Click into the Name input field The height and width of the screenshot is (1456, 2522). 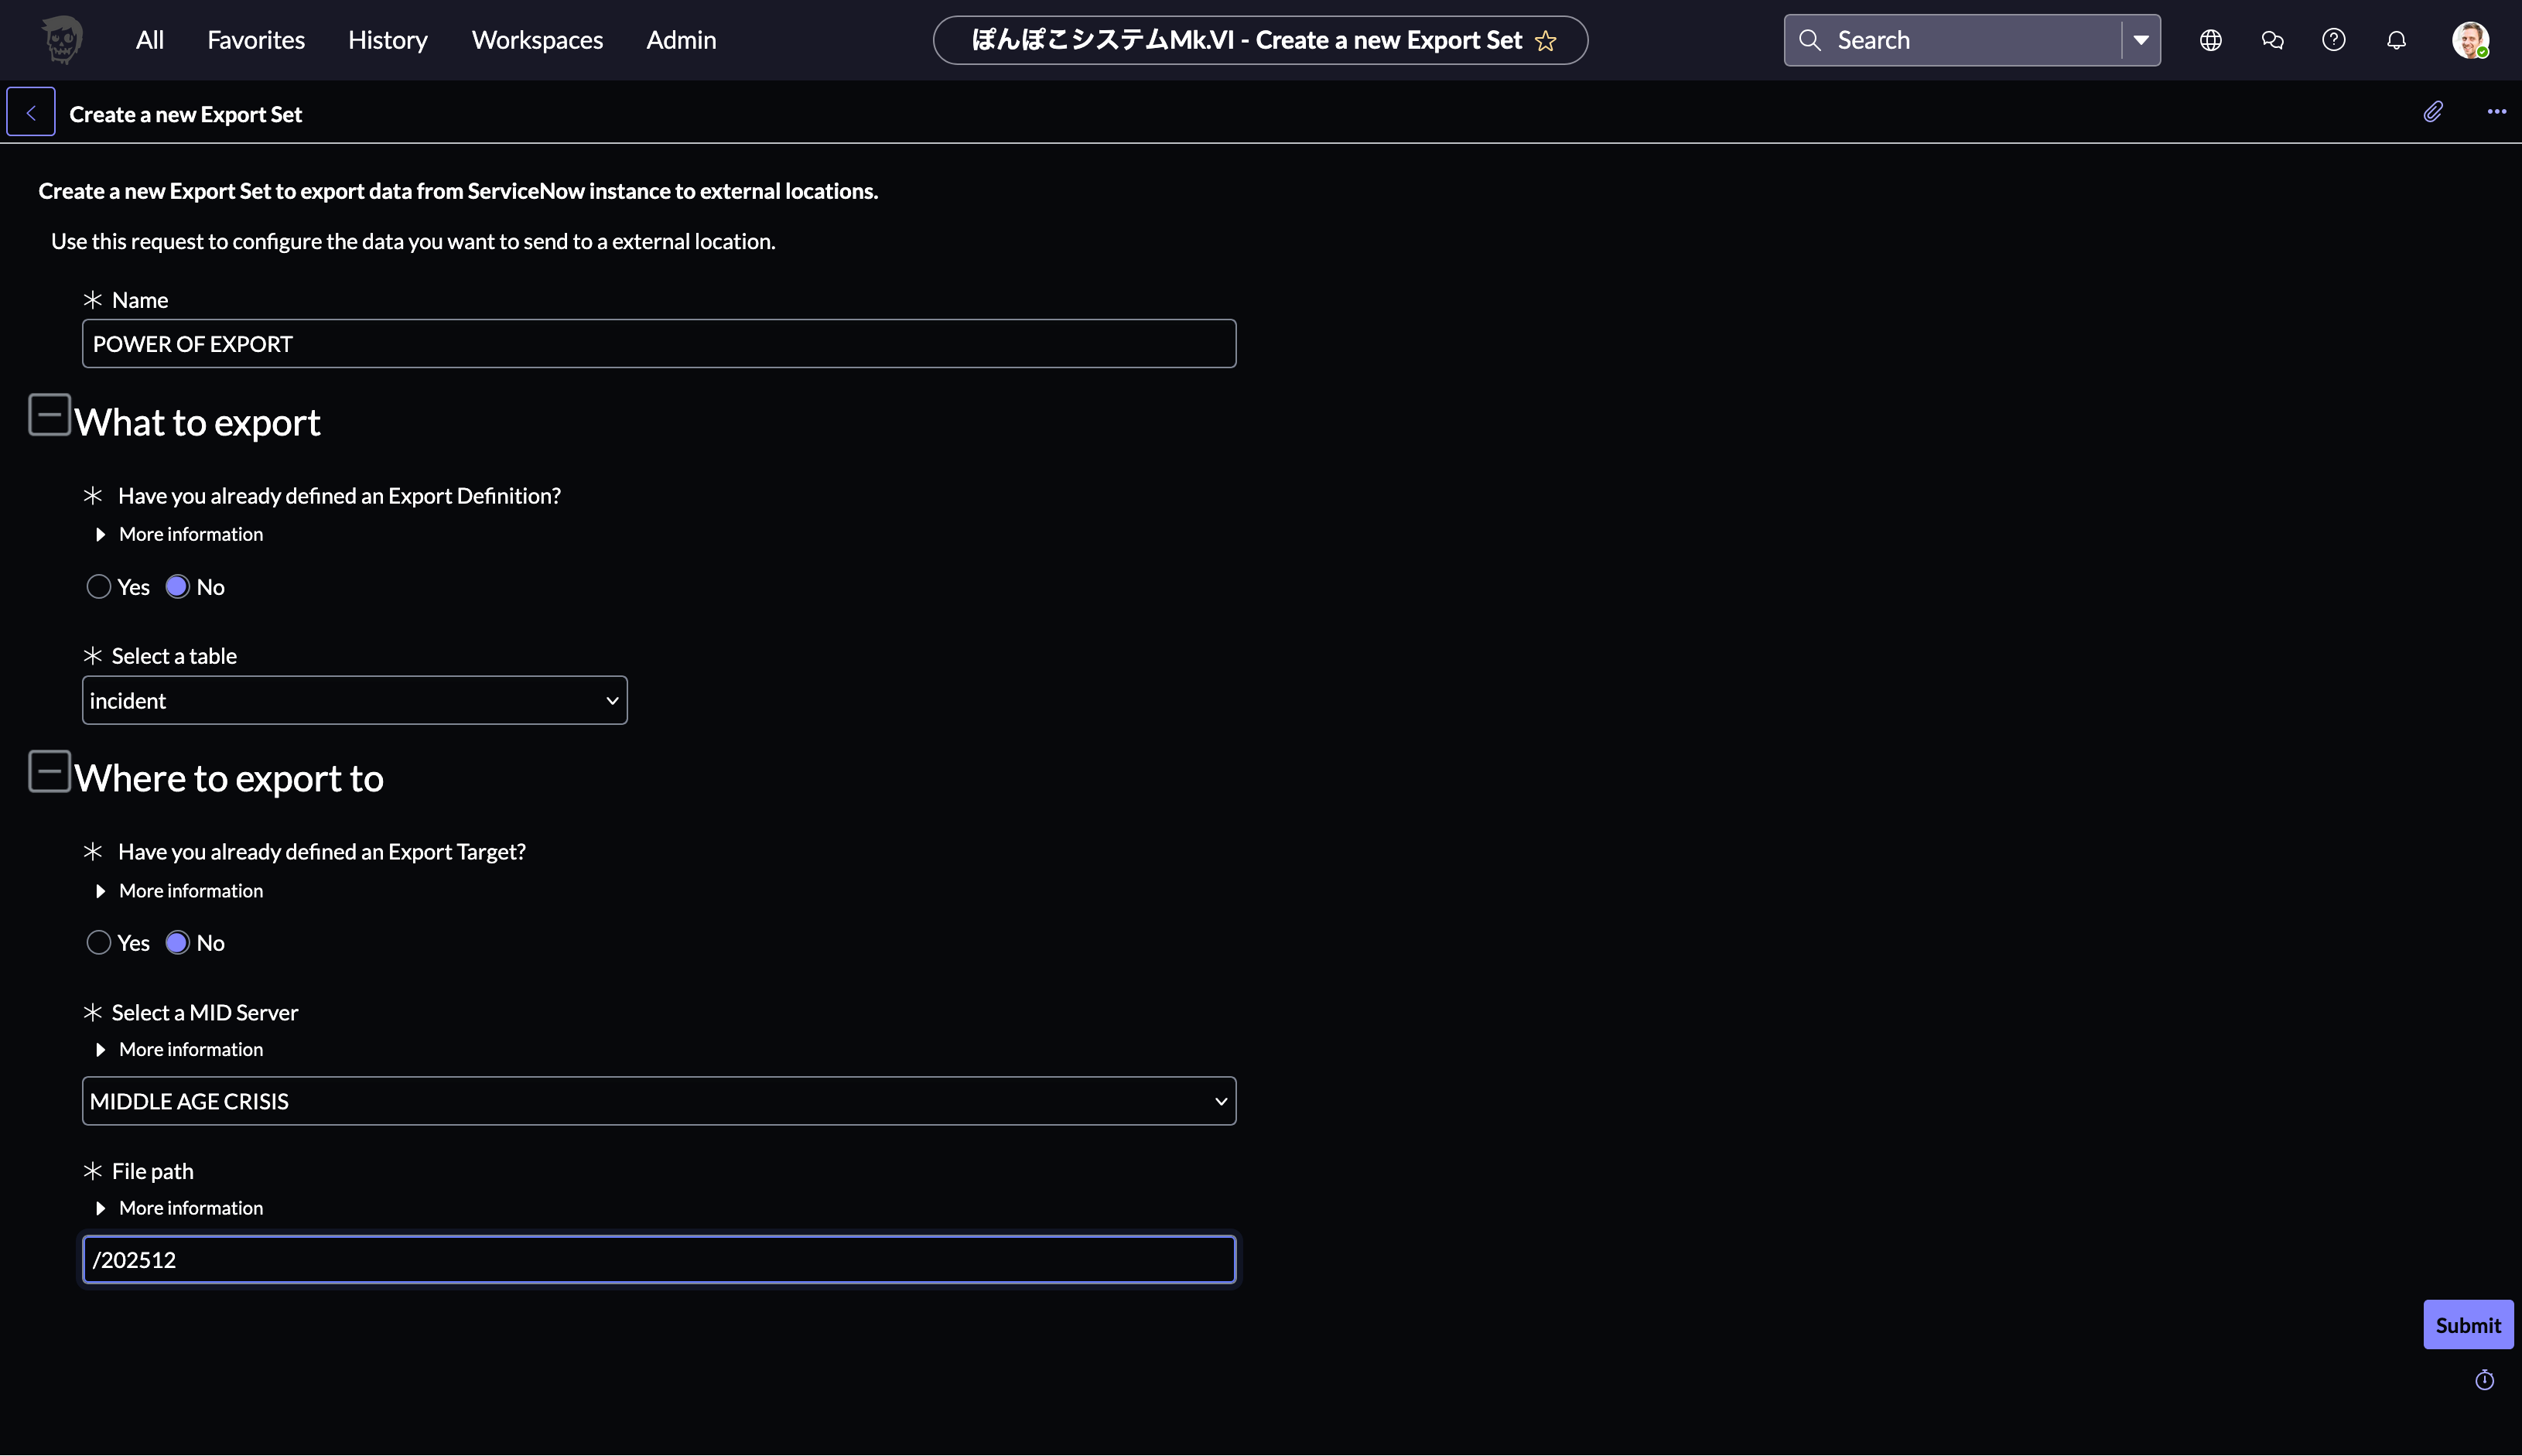pyautogui.click(x=658, y=344)
